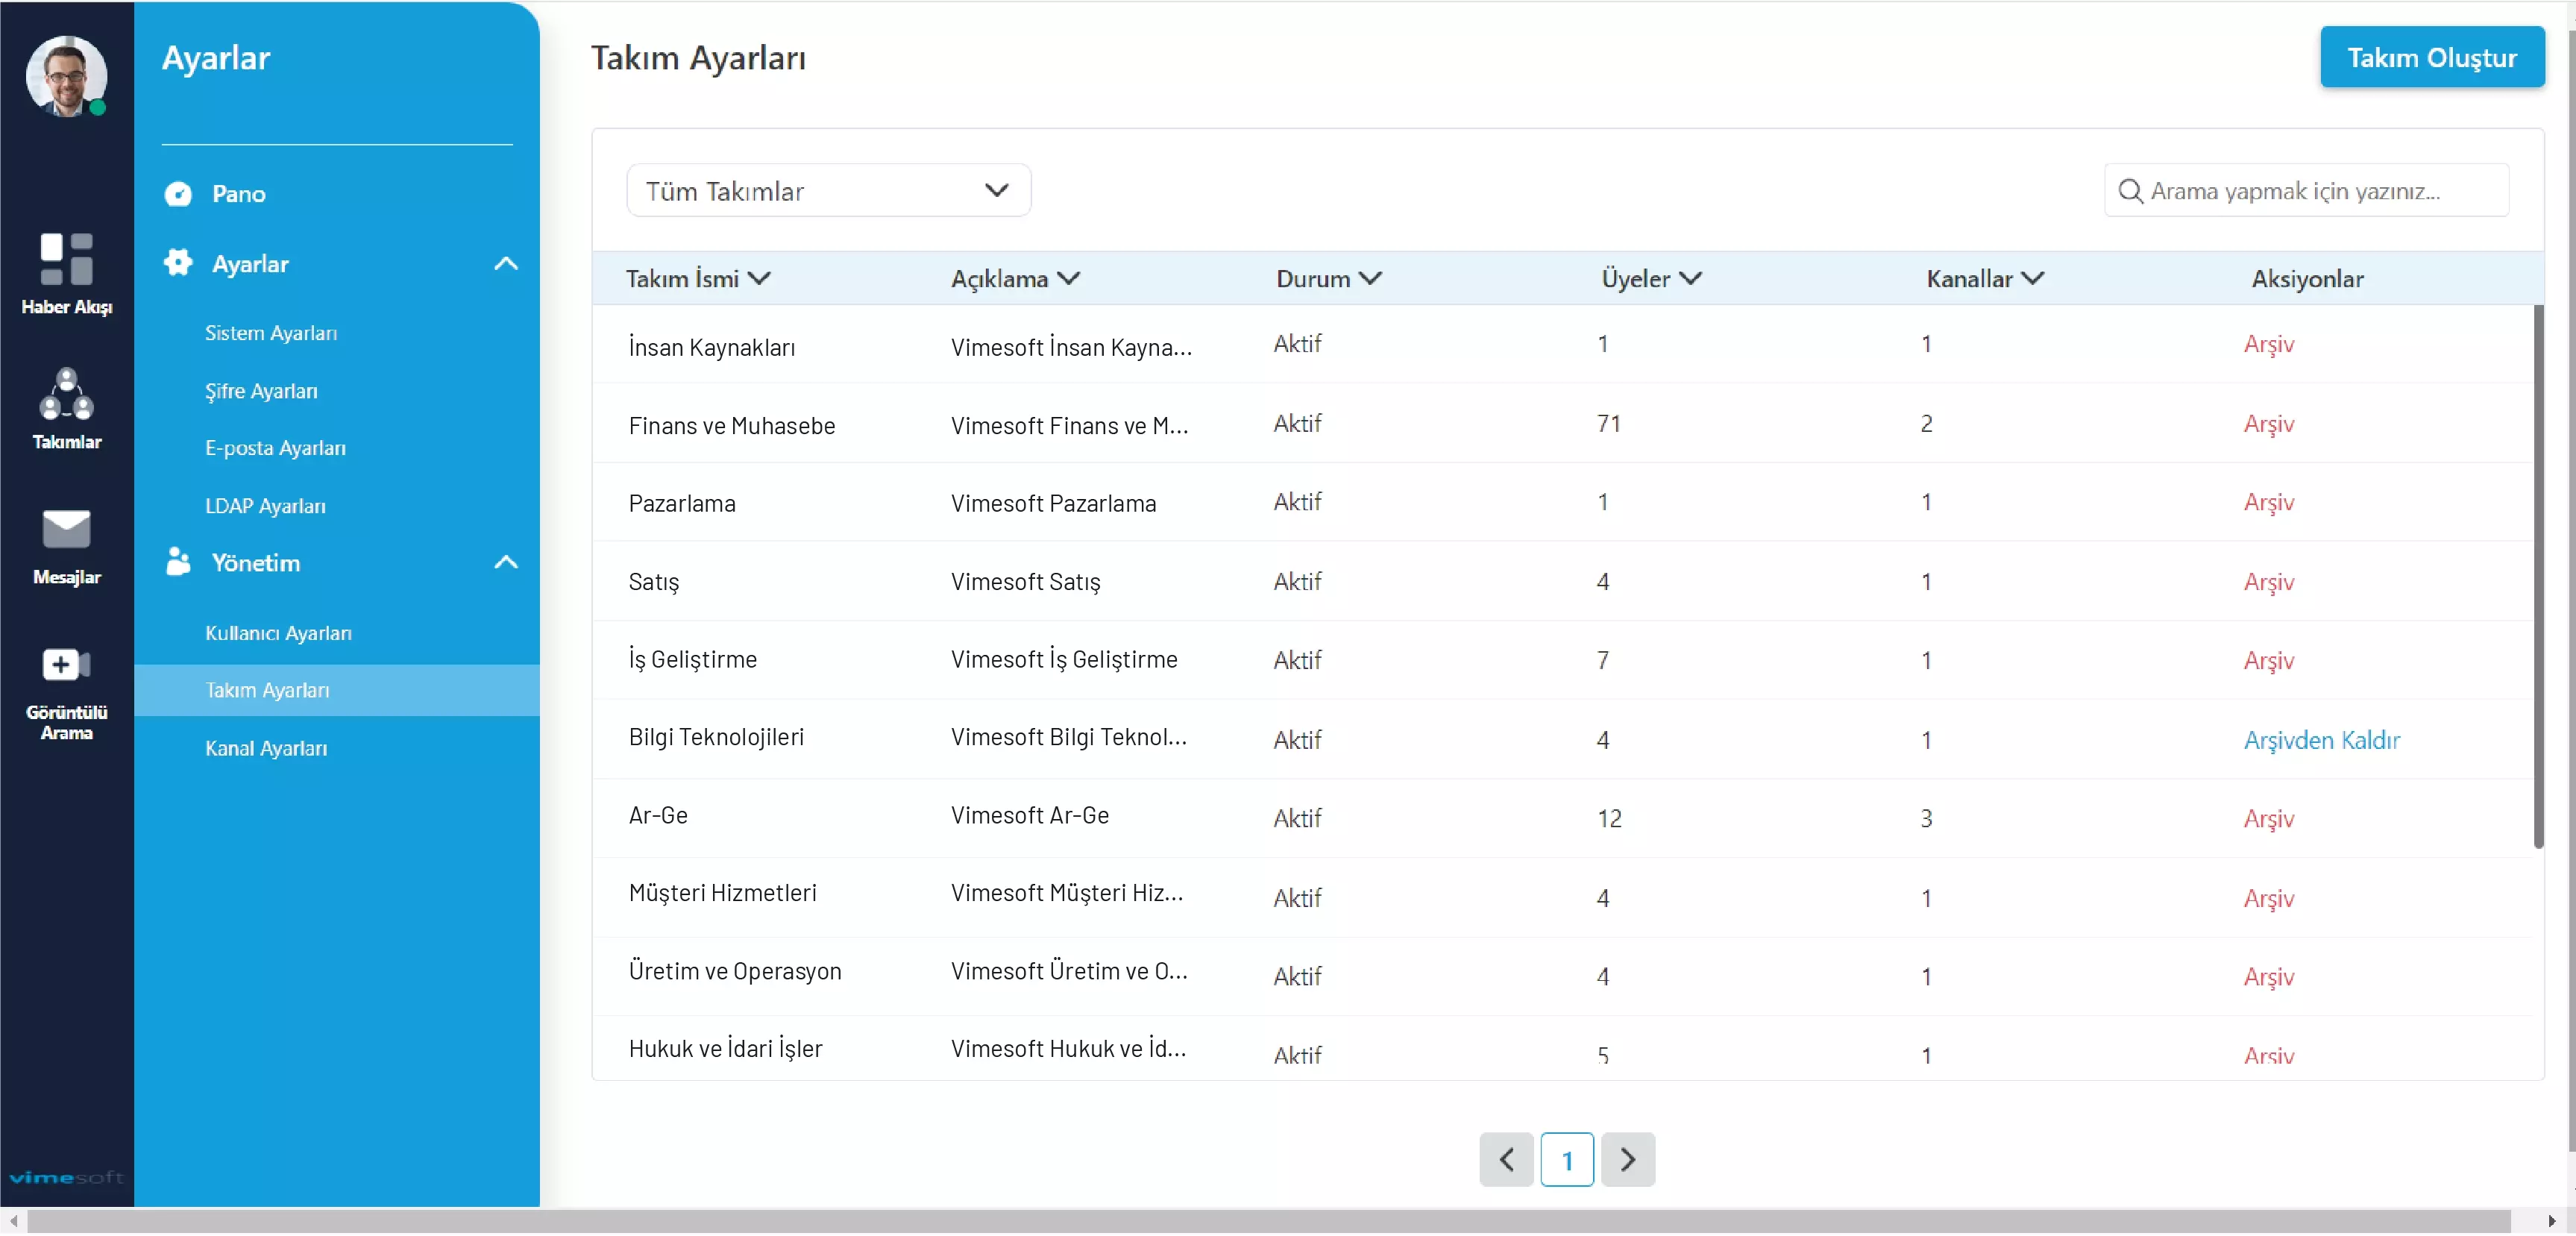This screenshot has width=2576, height=1236.
Task: Archive the Müşteri Hizmetleri team
Action: [x=2268, y=899]
